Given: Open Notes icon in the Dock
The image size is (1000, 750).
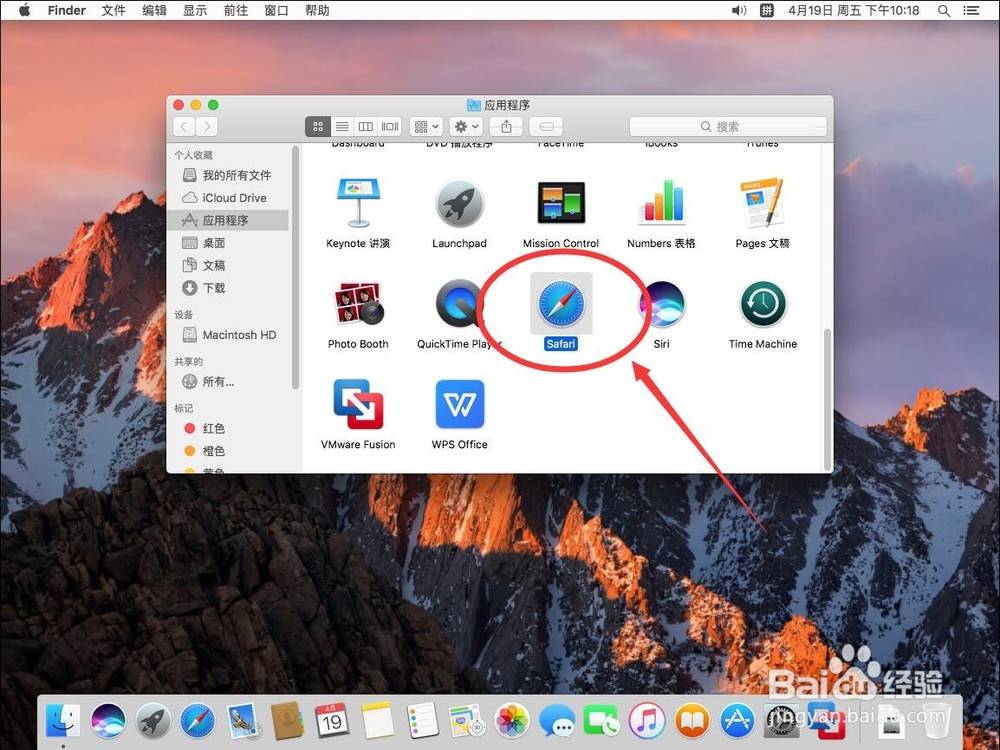Looking at the screenshot, I should 378,721.
